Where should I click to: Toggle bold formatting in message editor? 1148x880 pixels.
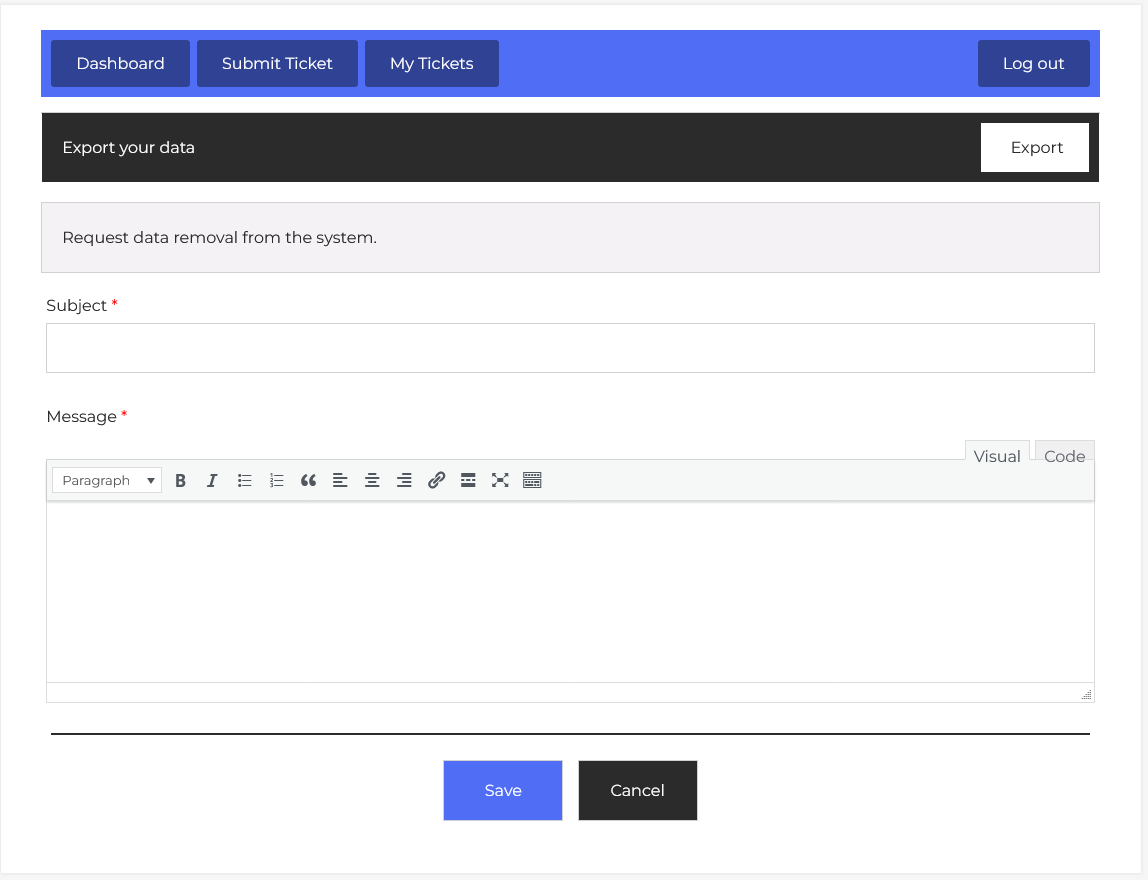(180, 481)
